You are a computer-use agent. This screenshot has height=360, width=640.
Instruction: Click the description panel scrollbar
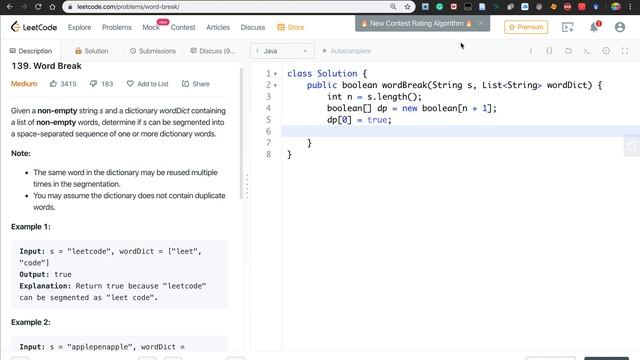[241, 133]
